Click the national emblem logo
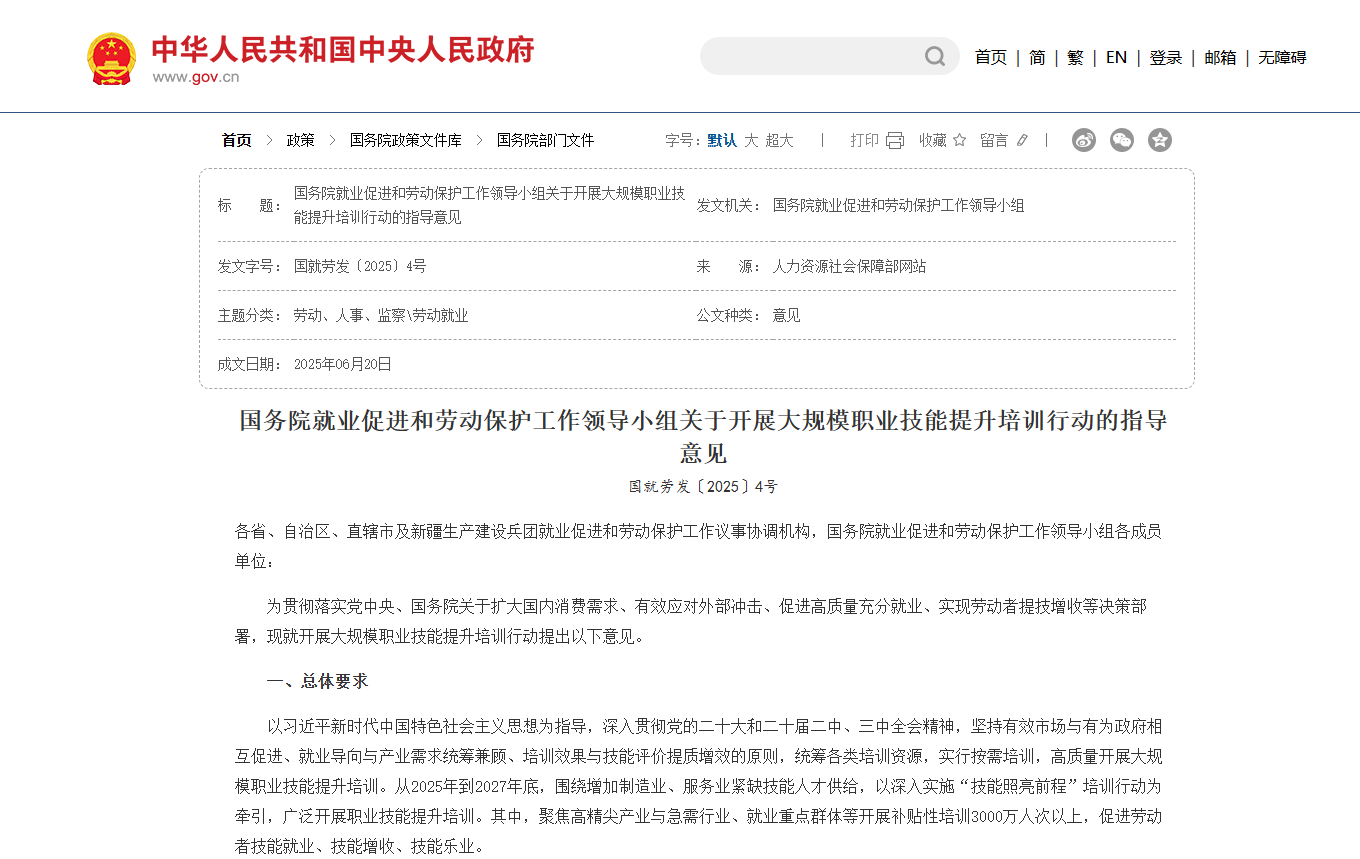This screenshot has height=859, width=1360. pyautogui.click(x=110, y=56)
